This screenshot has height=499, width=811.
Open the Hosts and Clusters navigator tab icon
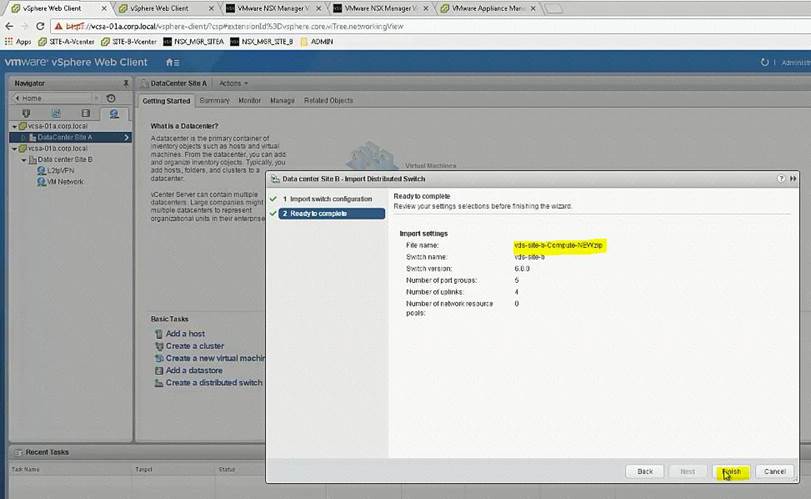point(26,113)
